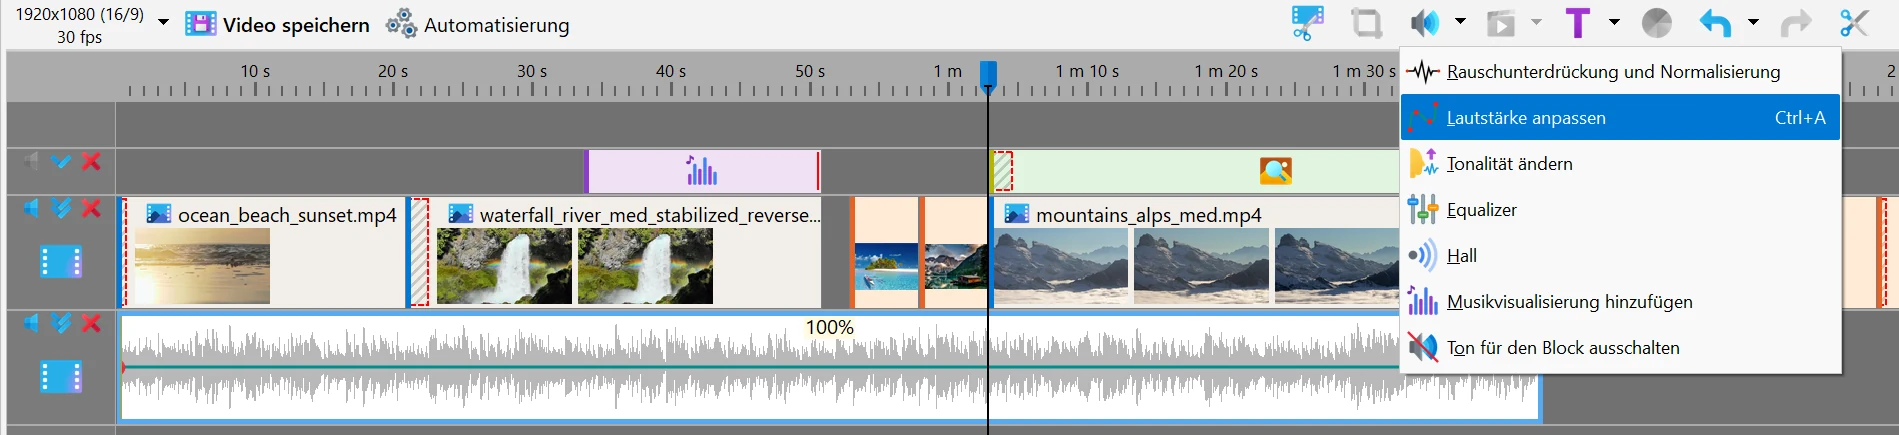Click the 50 s mark on ruler
This screenshot has width=1899, height=435.
click(x=810, y=71)
